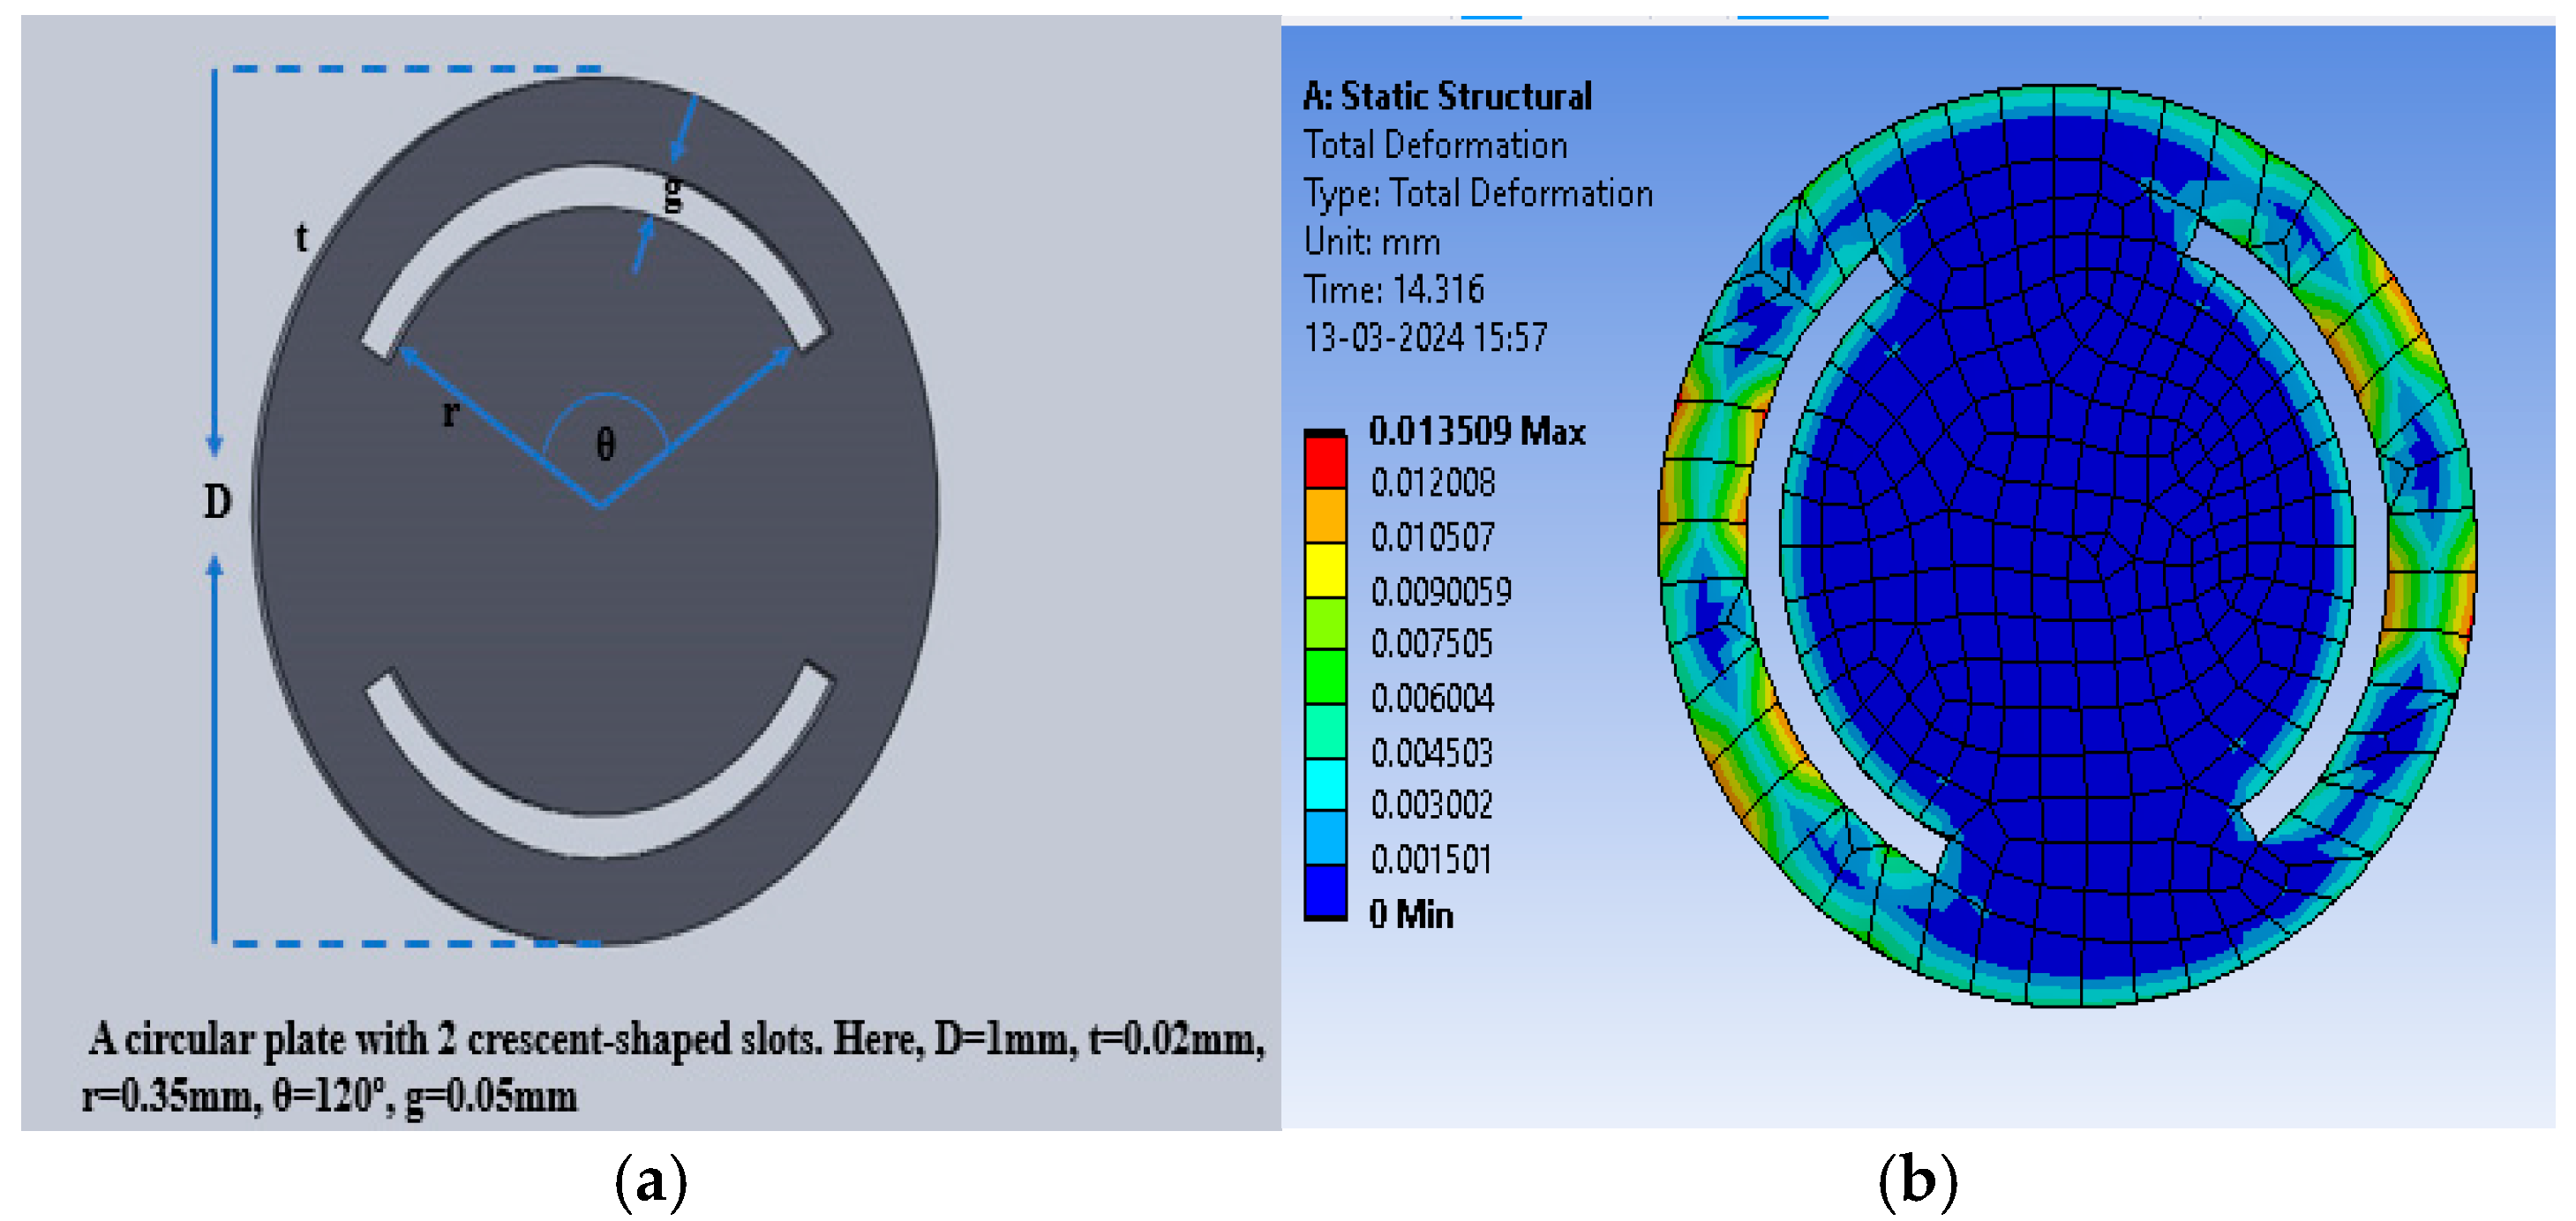
Task: Click the 0.013509 Max value label
Action: [x=1478, y=433]
